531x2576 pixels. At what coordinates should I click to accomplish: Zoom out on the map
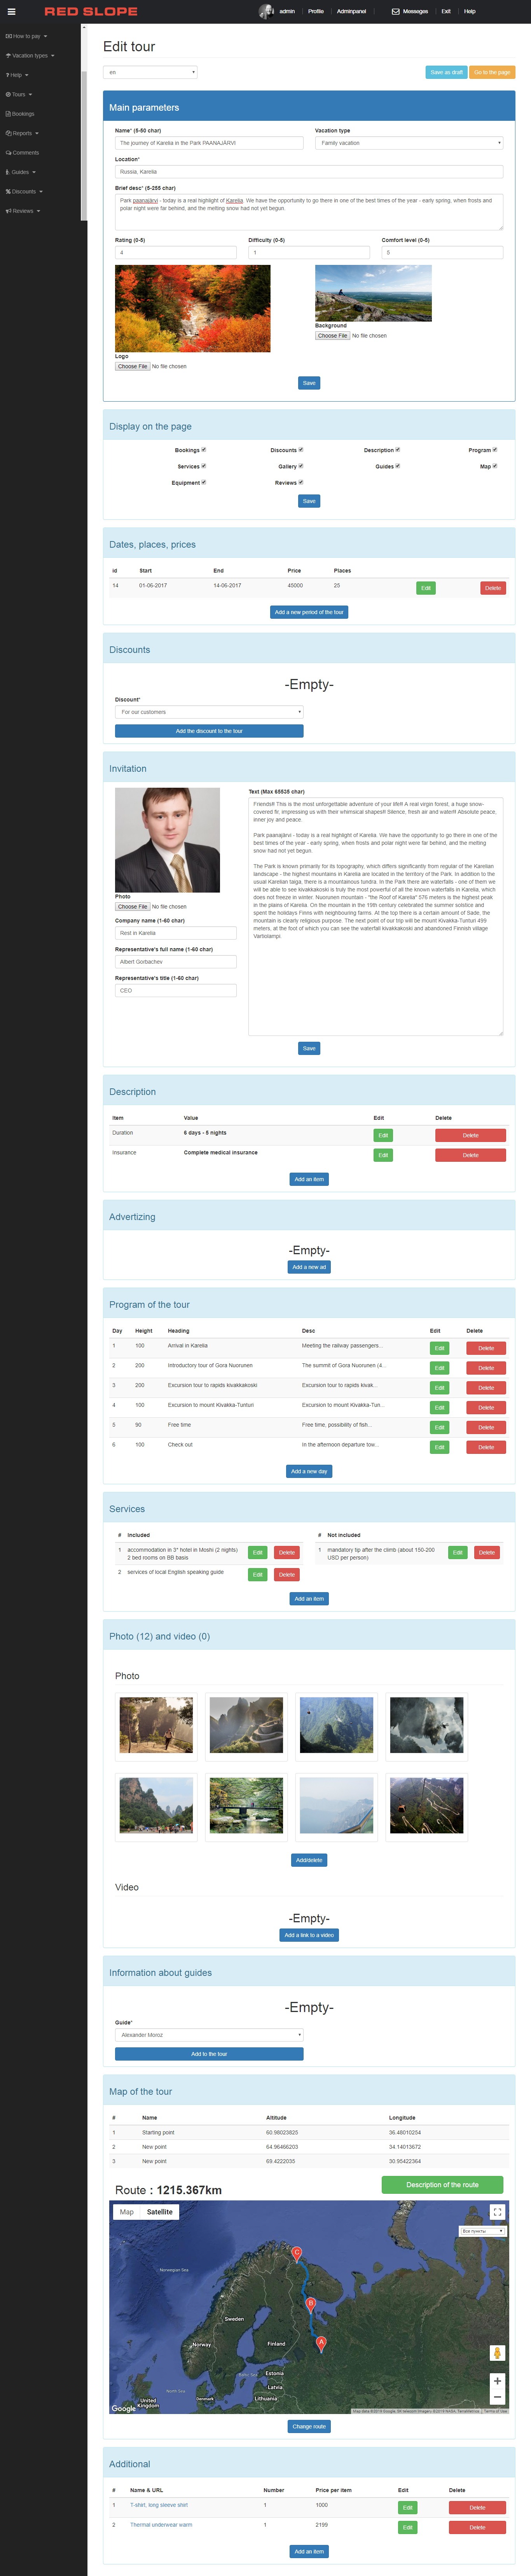[x=497, y=2397]
